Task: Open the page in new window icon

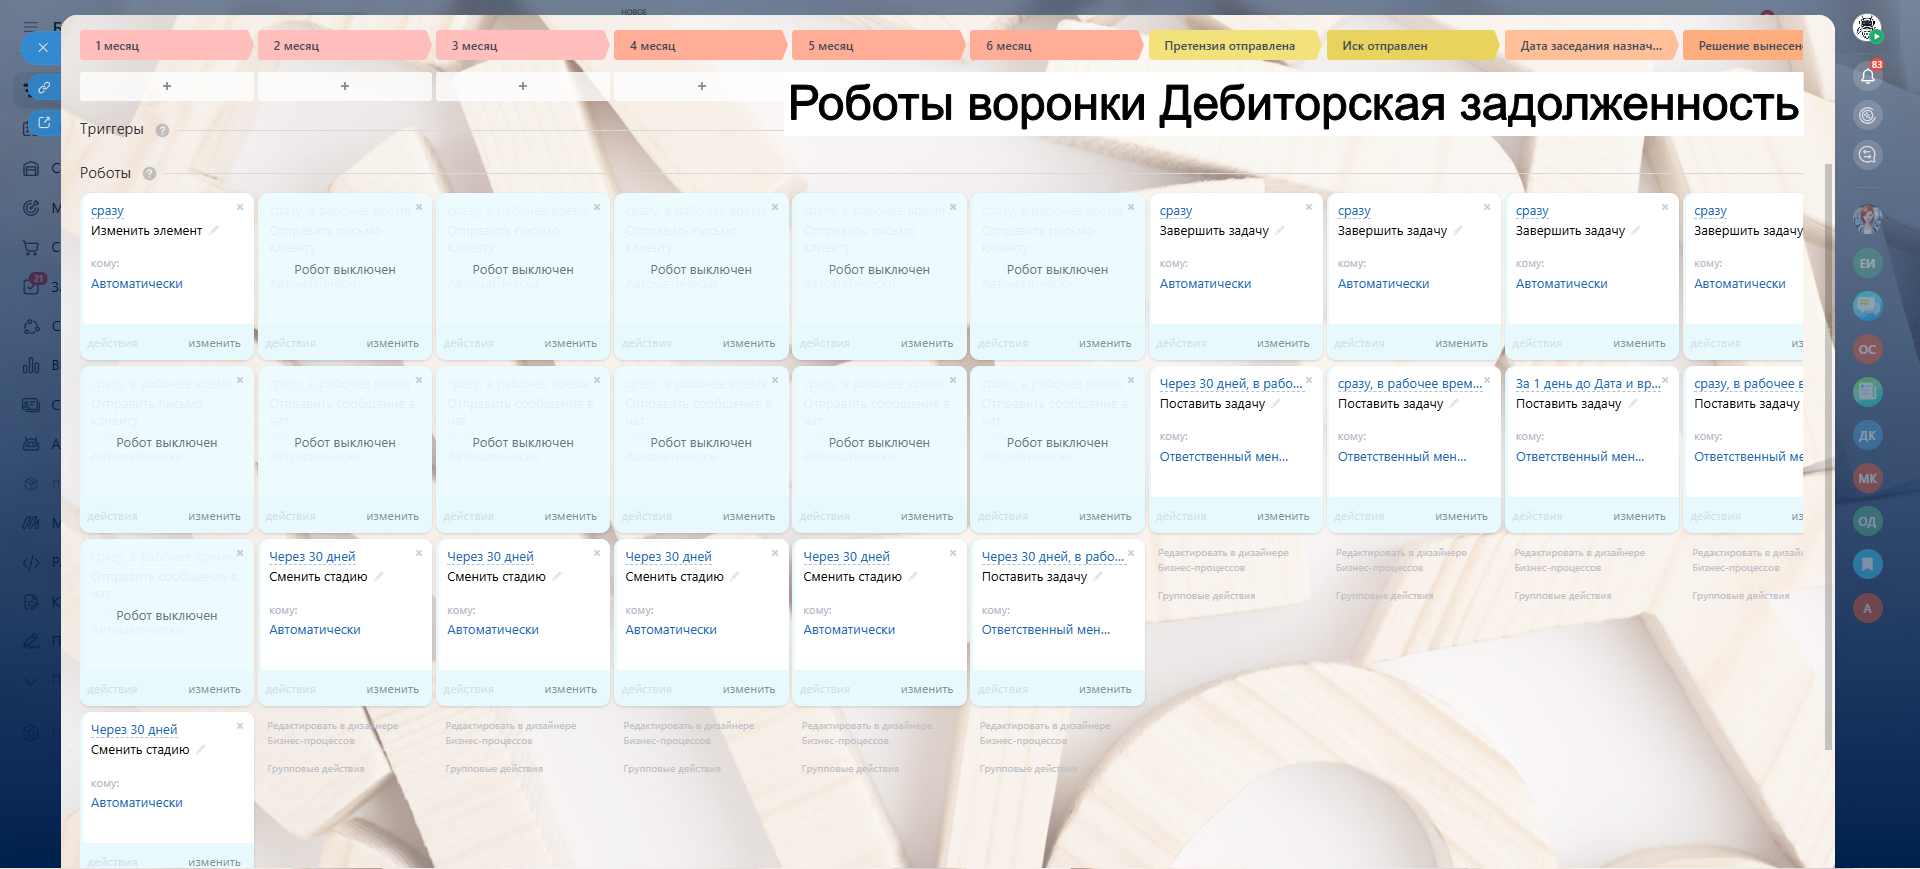Action: (43, 122)
